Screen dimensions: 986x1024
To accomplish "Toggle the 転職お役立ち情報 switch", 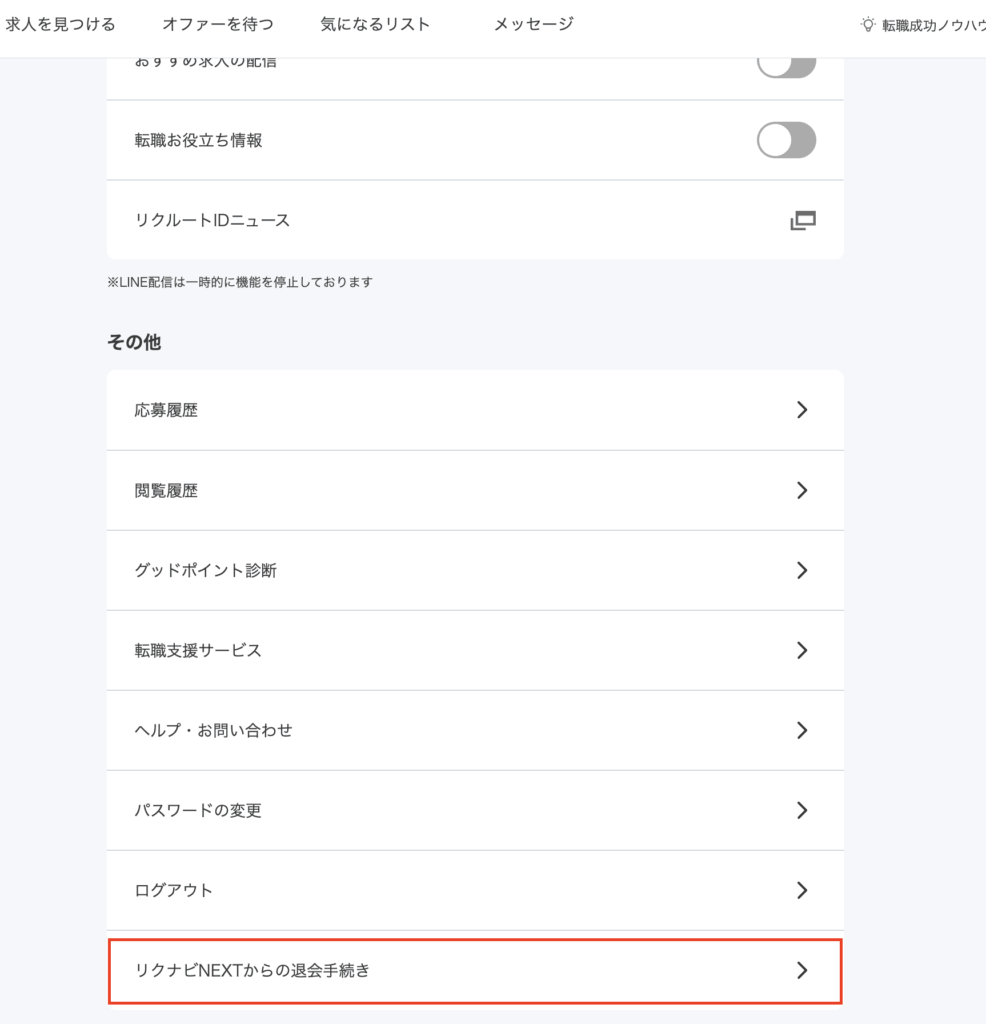I will coord(786,140).
